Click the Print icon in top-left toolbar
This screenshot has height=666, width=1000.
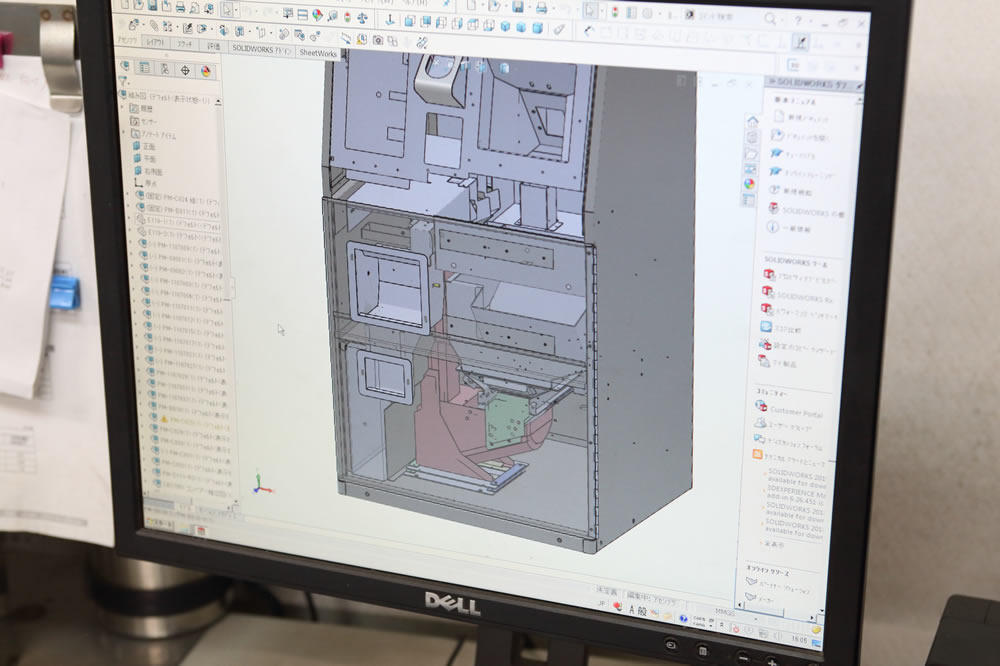pyautogui.click(x=180, y=7)
